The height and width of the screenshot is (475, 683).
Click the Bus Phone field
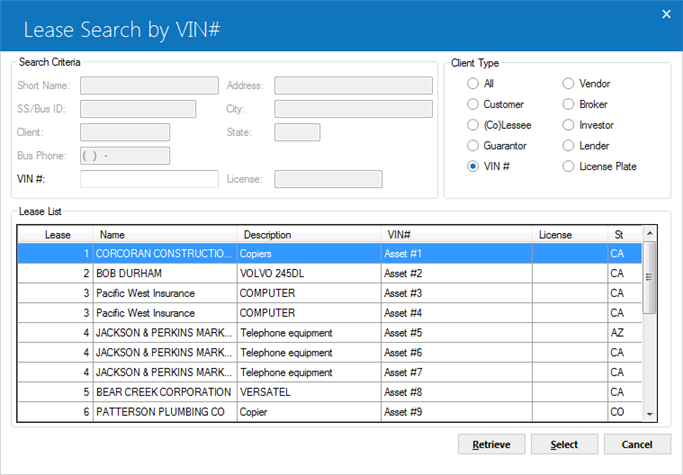(125, 156)
